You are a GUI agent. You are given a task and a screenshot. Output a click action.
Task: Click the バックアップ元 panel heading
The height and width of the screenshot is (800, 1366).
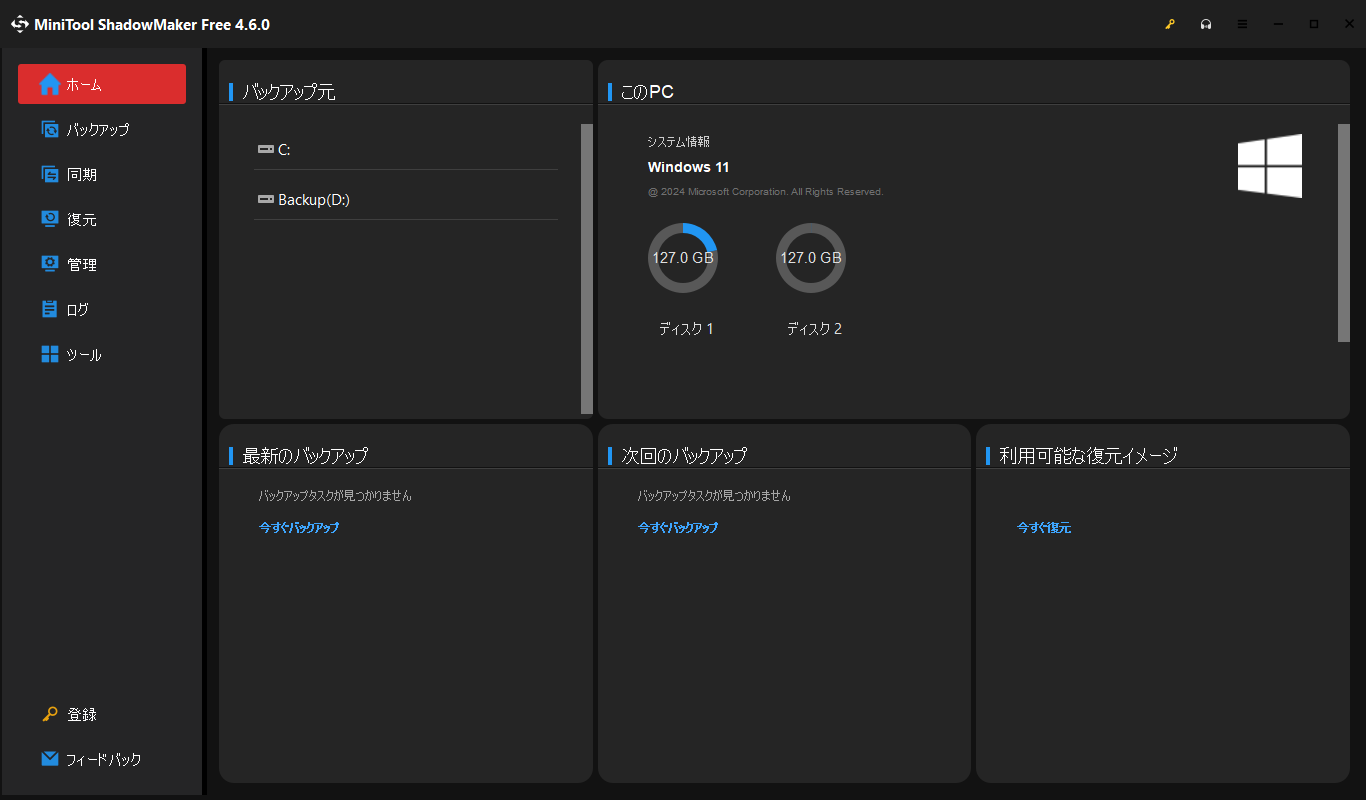point(289,92)
